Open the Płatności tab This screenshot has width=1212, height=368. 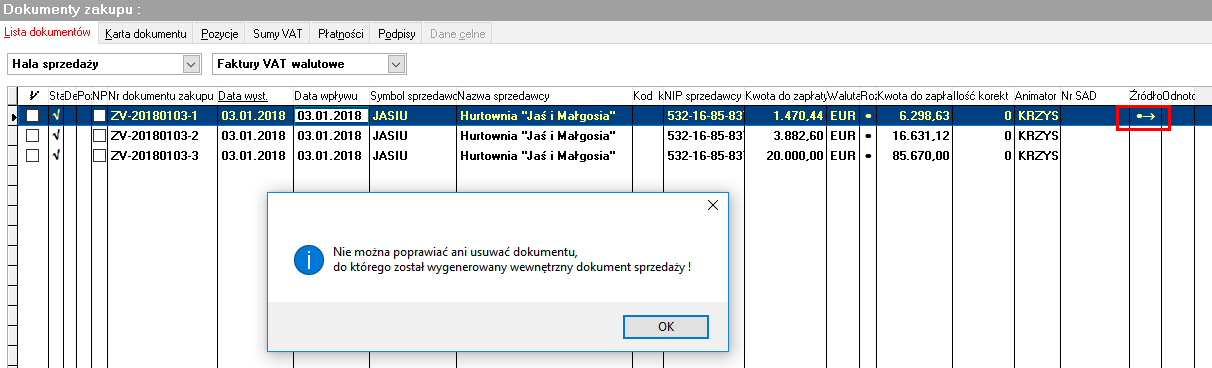[x=340, y=33]
